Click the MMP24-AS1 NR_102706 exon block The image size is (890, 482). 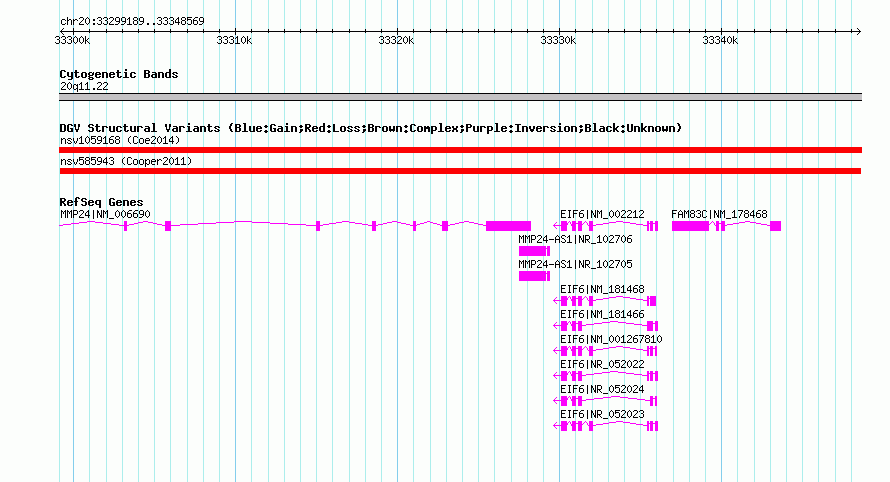(x=534, y=251)
